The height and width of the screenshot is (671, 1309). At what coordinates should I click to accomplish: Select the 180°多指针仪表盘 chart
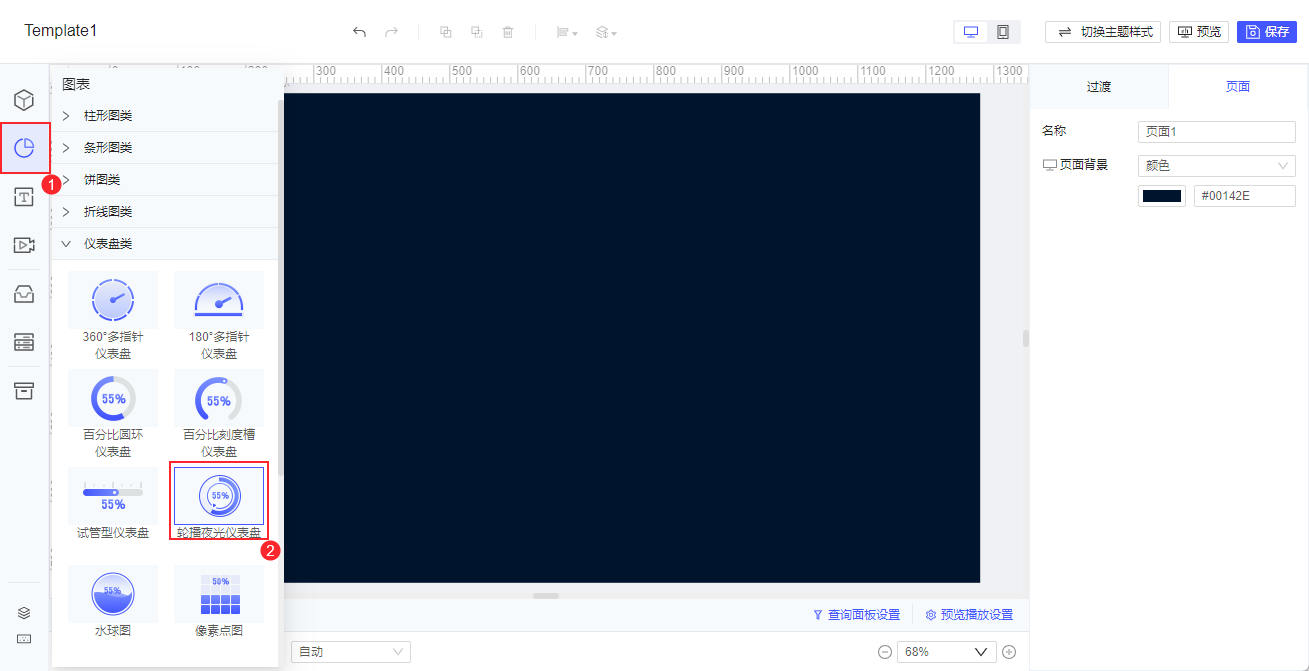pyautogui.click(x=219, y=316)
